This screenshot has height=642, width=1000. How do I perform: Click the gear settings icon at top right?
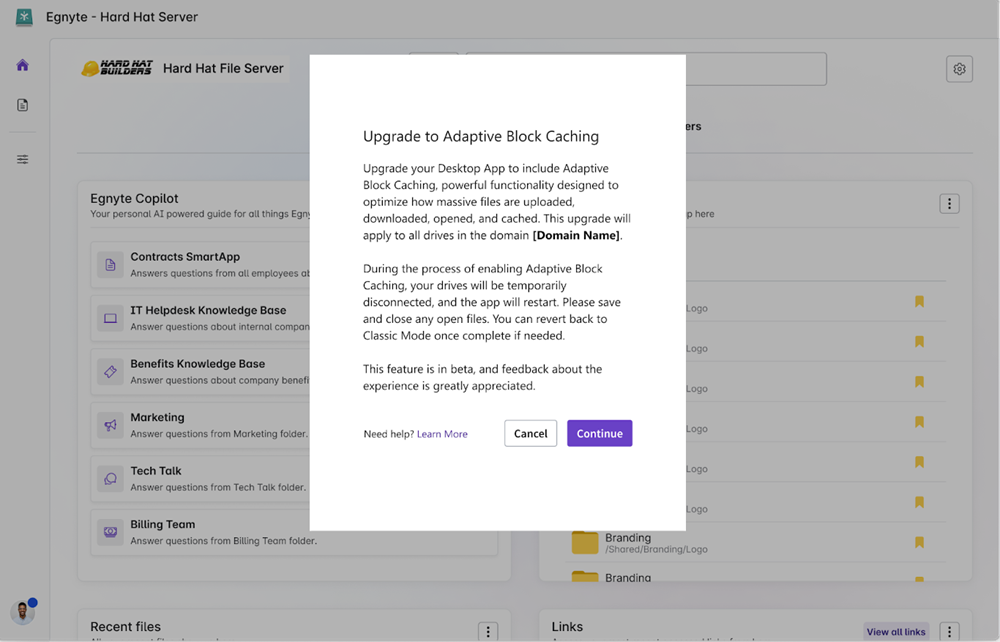tap(959, 69)
